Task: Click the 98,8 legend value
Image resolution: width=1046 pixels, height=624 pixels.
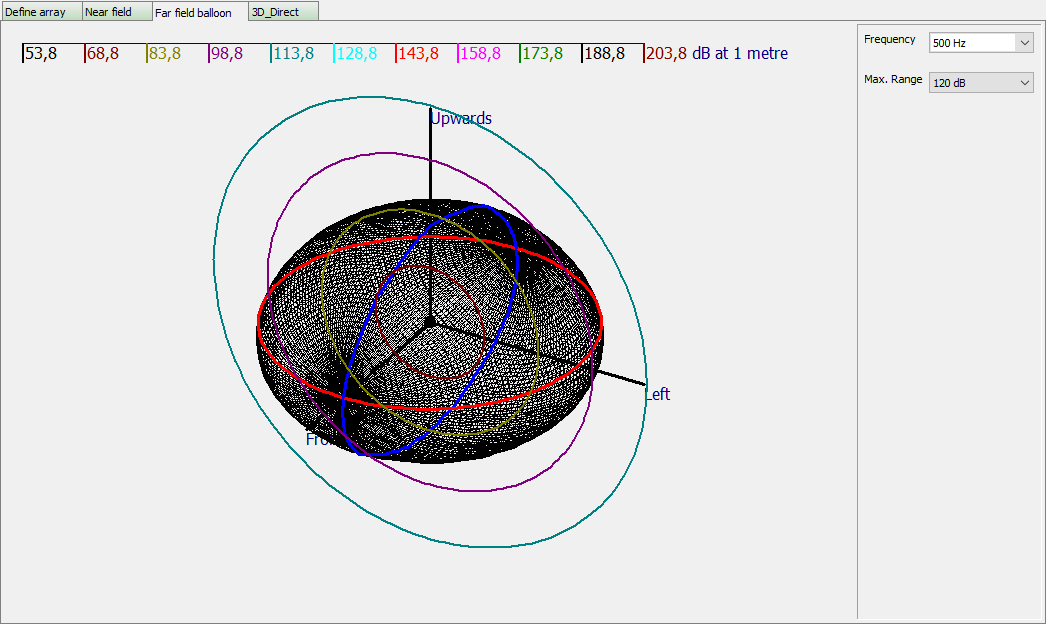Action: click(x=227, y=53)
